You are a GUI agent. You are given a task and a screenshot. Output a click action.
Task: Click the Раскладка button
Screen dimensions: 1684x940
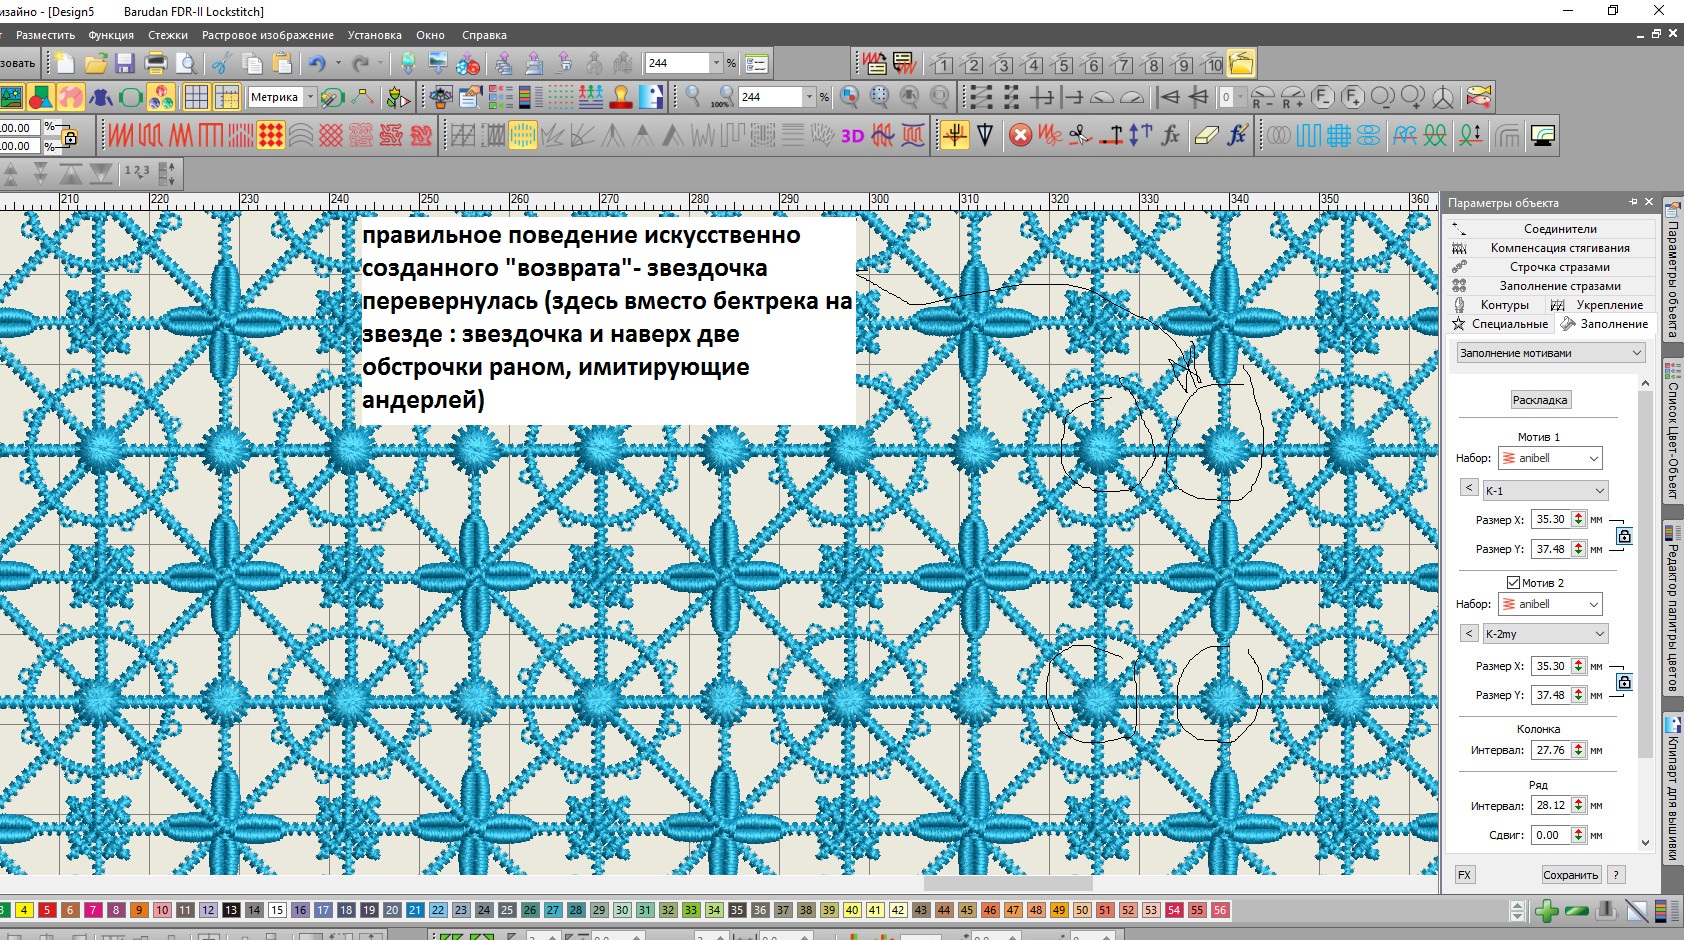coord(1540,400)
